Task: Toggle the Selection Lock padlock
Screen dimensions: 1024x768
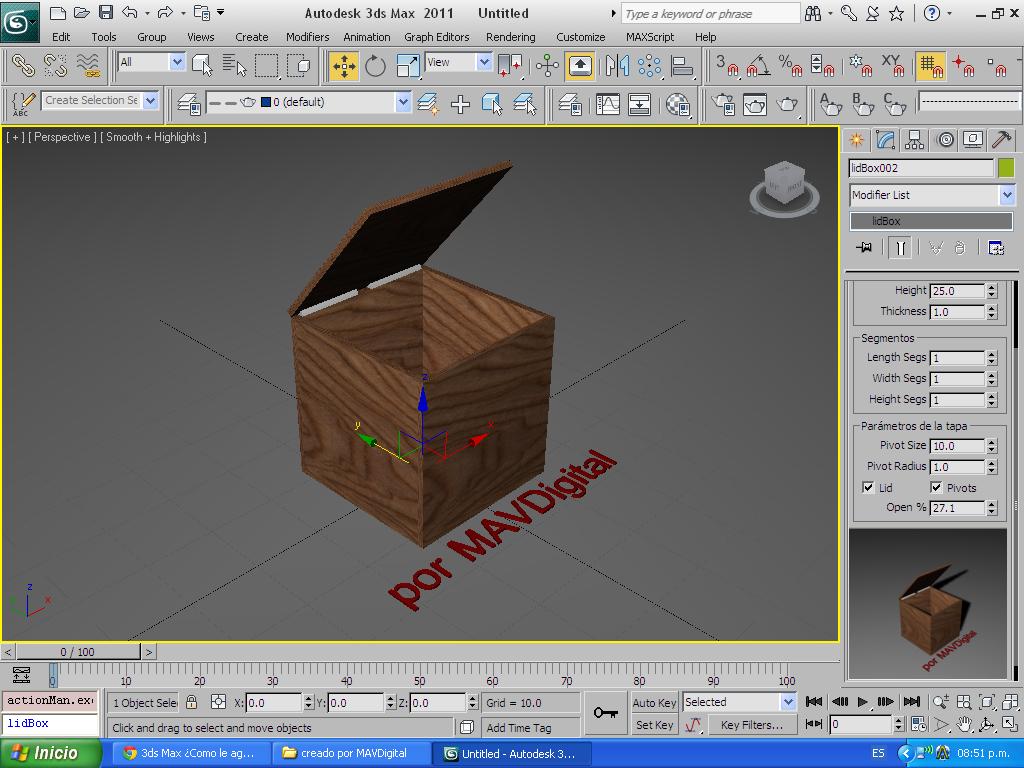Action: click(191, 702)
